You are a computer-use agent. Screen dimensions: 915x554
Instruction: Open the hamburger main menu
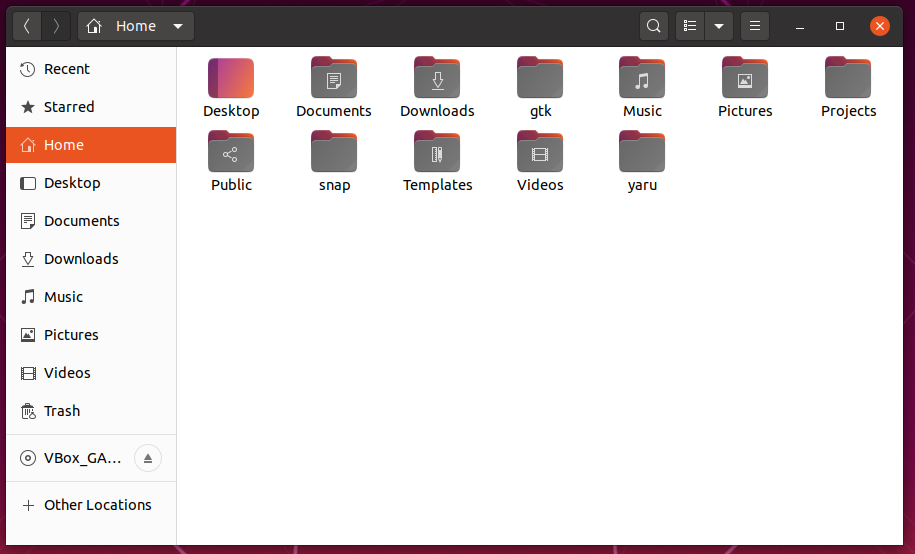[x=755, y=26]
